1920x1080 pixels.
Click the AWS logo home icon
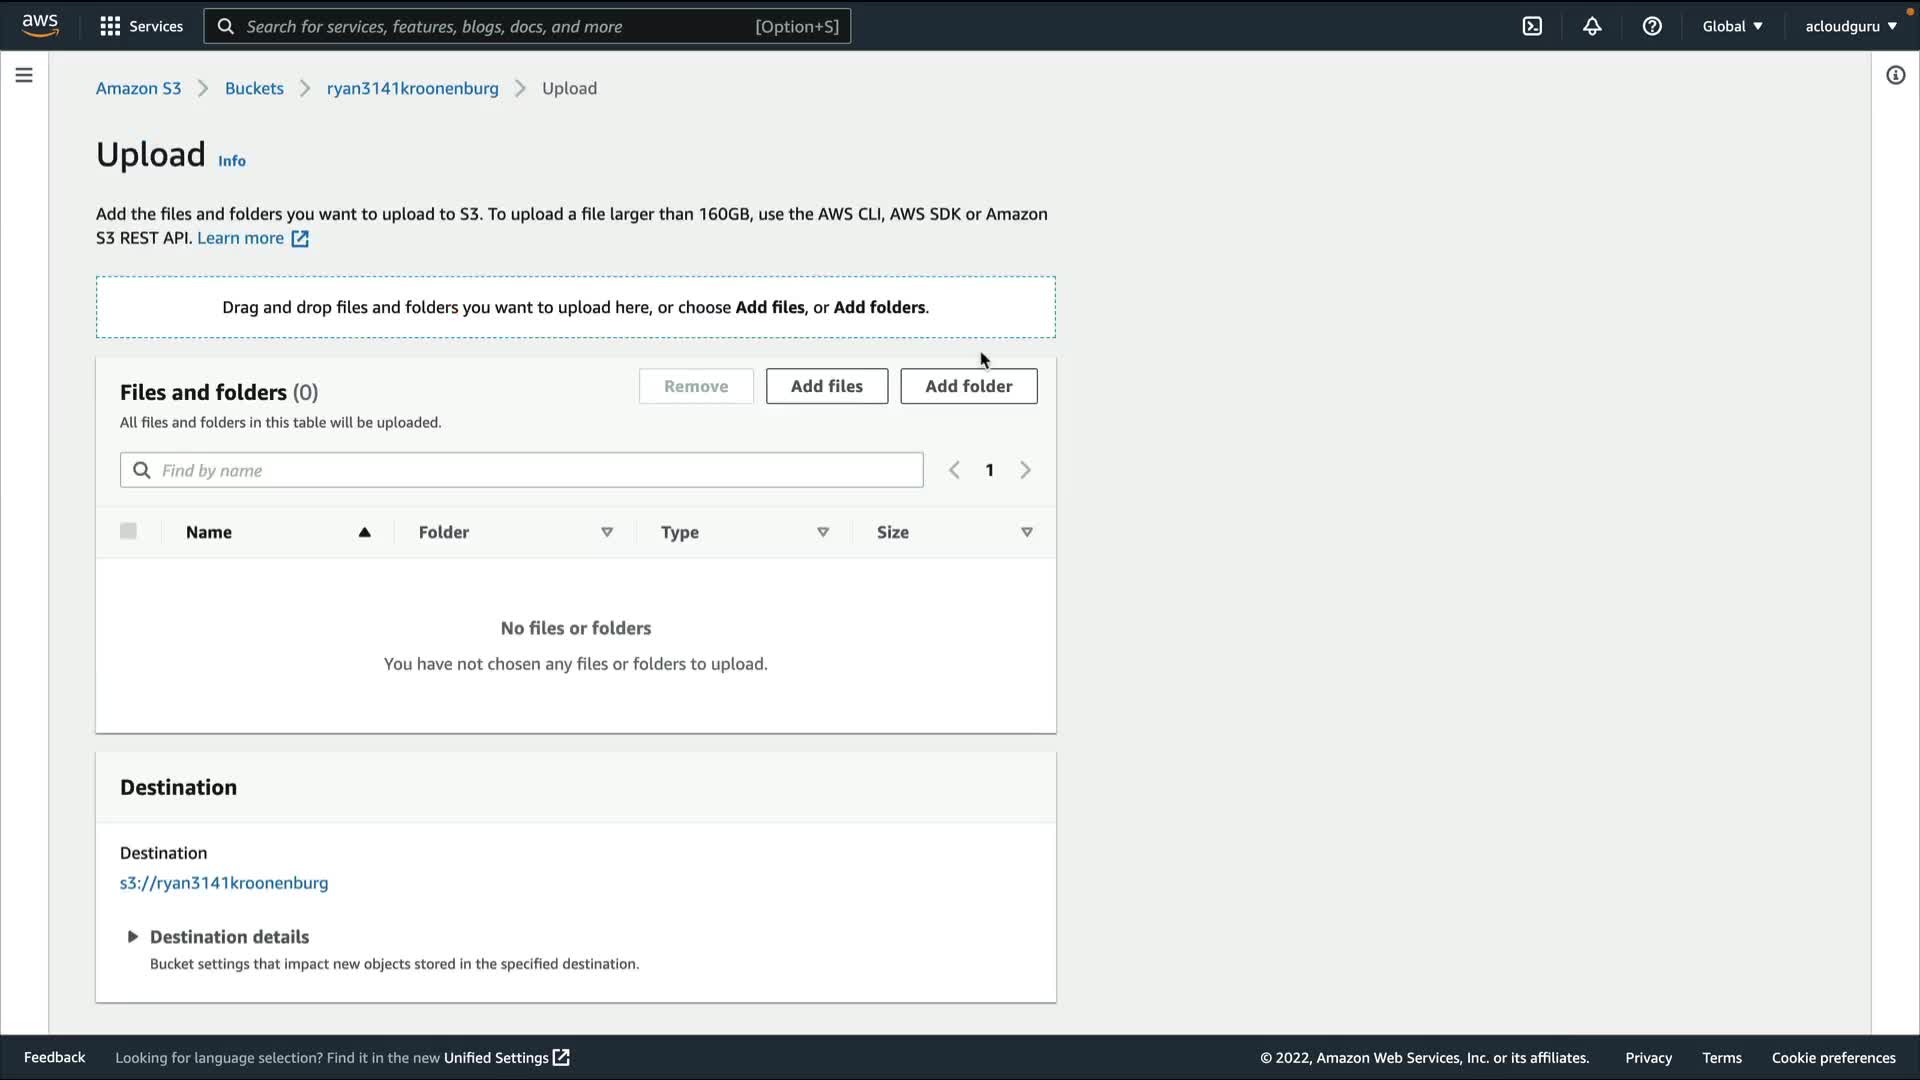[x=40, y=25]
